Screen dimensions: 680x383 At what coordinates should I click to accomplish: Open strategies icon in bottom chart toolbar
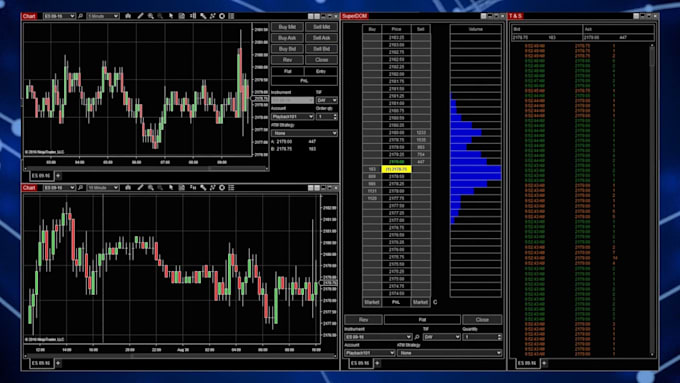(x=212, y=187)
